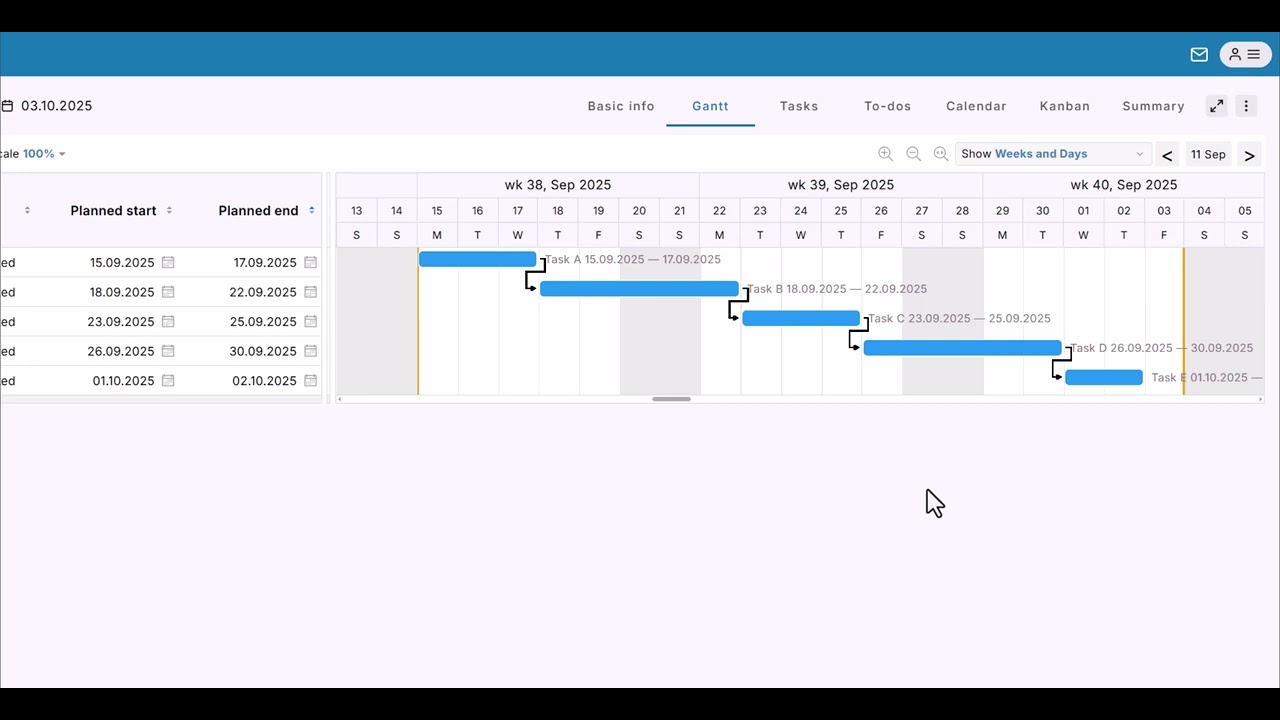Open date picker for planned end 25.09.2025
The height and width of the screenshot is (720, 1280).
(311, 322)
